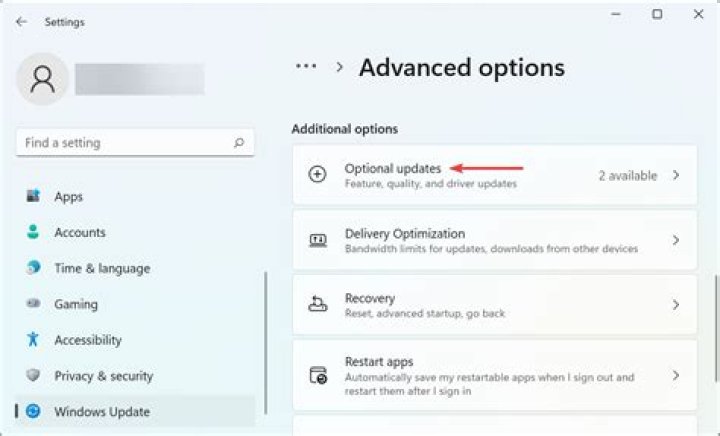This screenshot has width=720, height=436.
Task: Open the breadcrumb ellipsis menu
Action: [306, 67]
